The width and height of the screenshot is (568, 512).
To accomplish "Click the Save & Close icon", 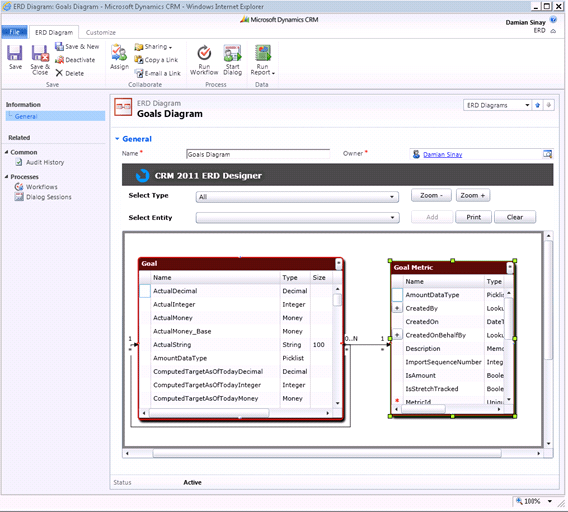I will coord(40,60).
